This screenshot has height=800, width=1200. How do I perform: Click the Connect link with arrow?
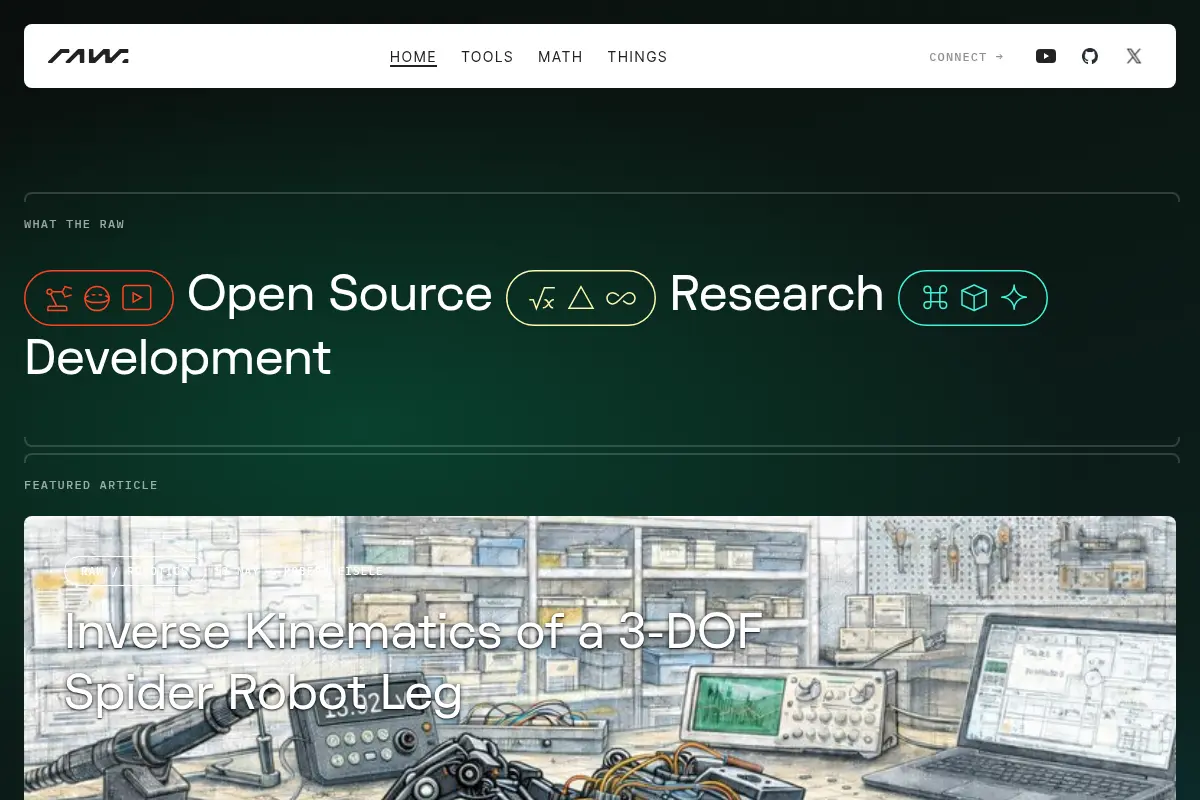click(x=966, y=57)
